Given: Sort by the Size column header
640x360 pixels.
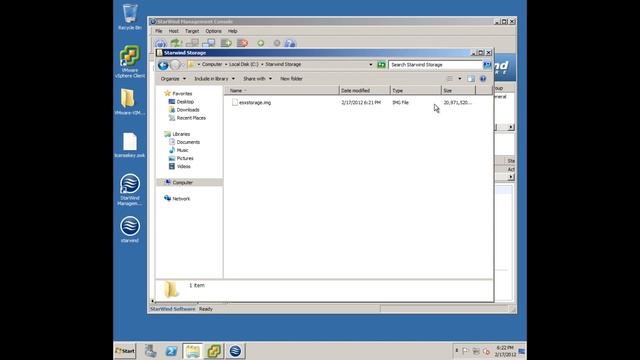Looking at the screenshot, I should point(458,91).
